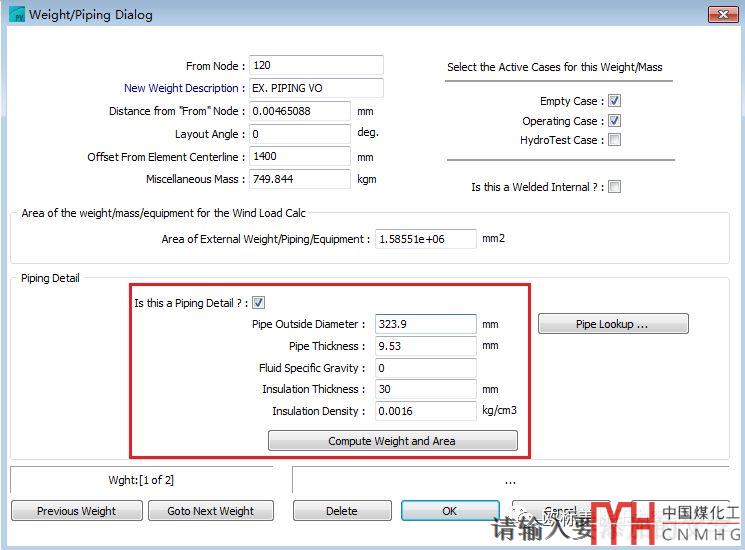Image resolution: width=745 pixels, height=550 pixels.
Task: Edit the New Weight Description field
Action: coord(315,88)
